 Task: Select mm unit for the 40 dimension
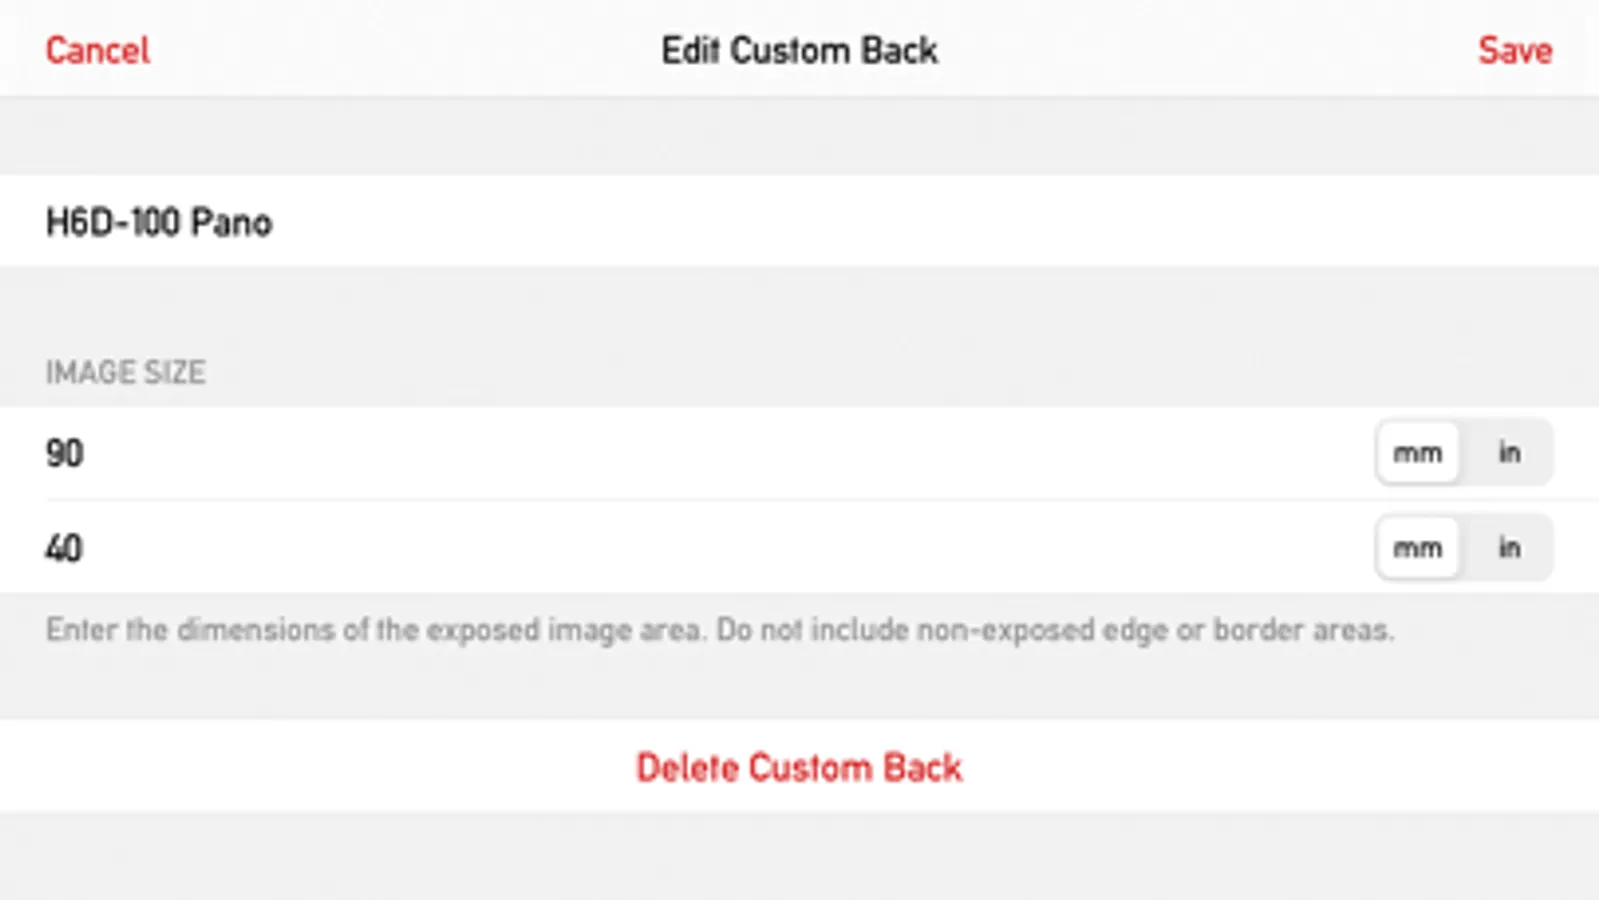[1417, 548]
